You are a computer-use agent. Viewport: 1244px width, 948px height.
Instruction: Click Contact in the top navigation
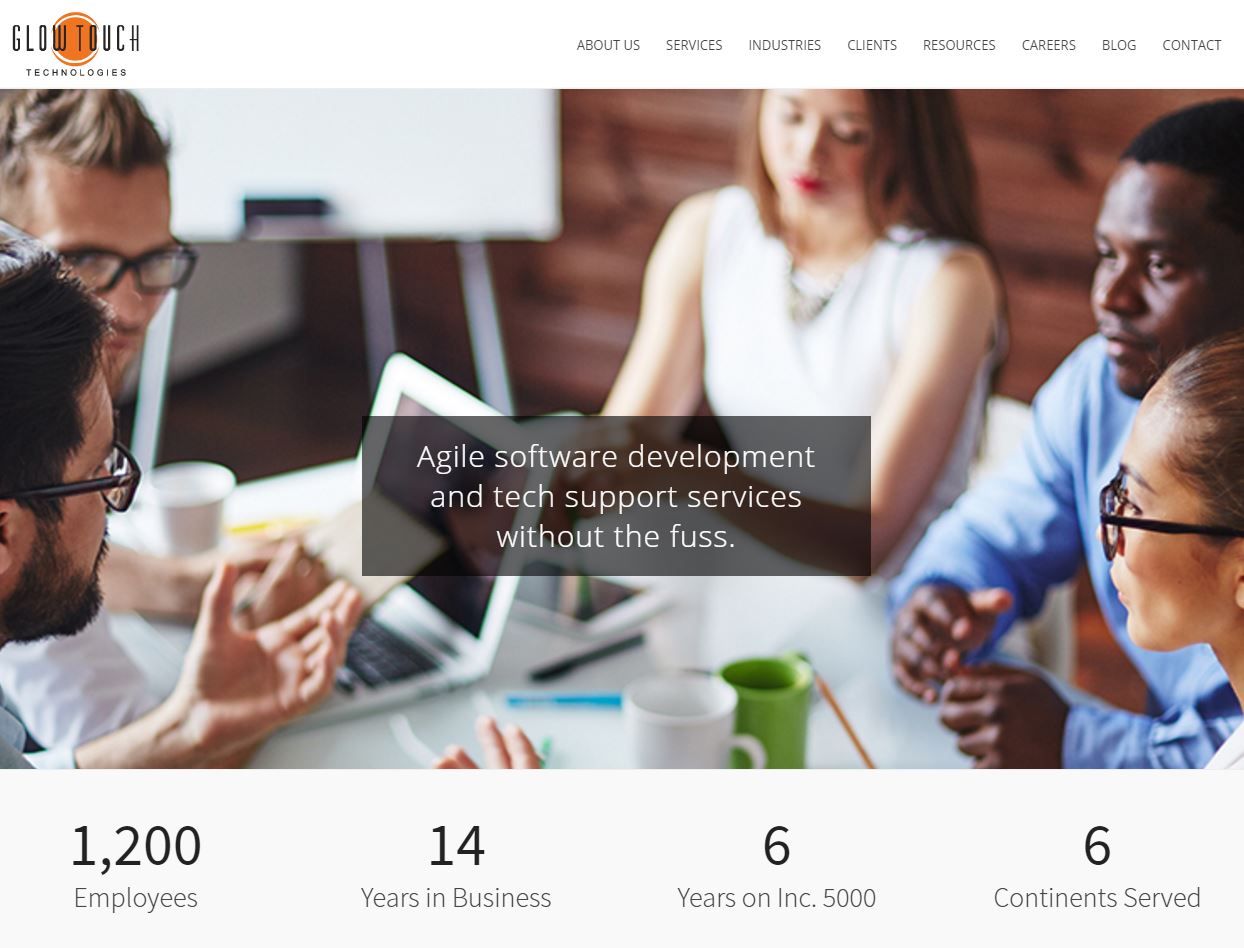(x=1192, y=45)
